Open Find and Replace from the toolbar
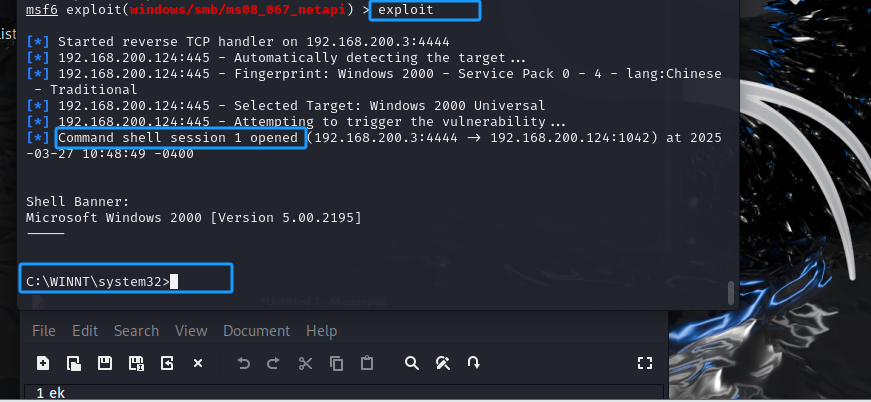Viewport: 871px width, 402px height. (443, 363)
